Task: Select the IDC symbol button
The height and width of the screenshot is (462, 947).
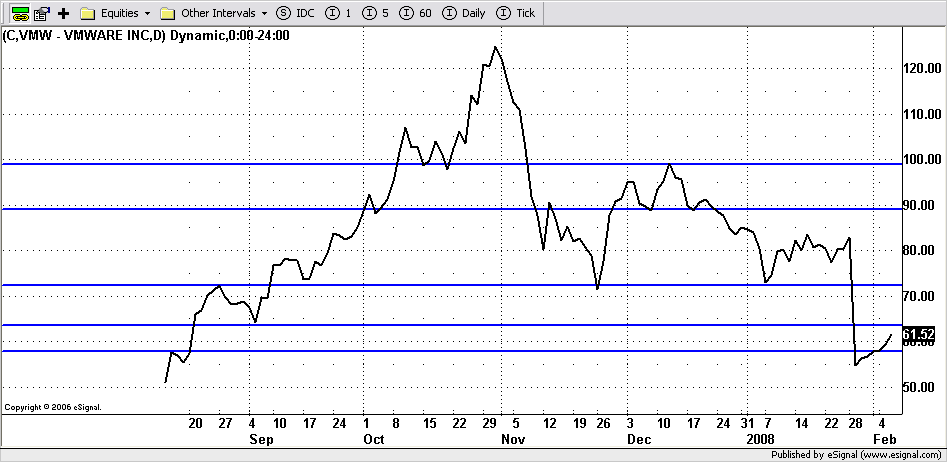Action: 295,13
